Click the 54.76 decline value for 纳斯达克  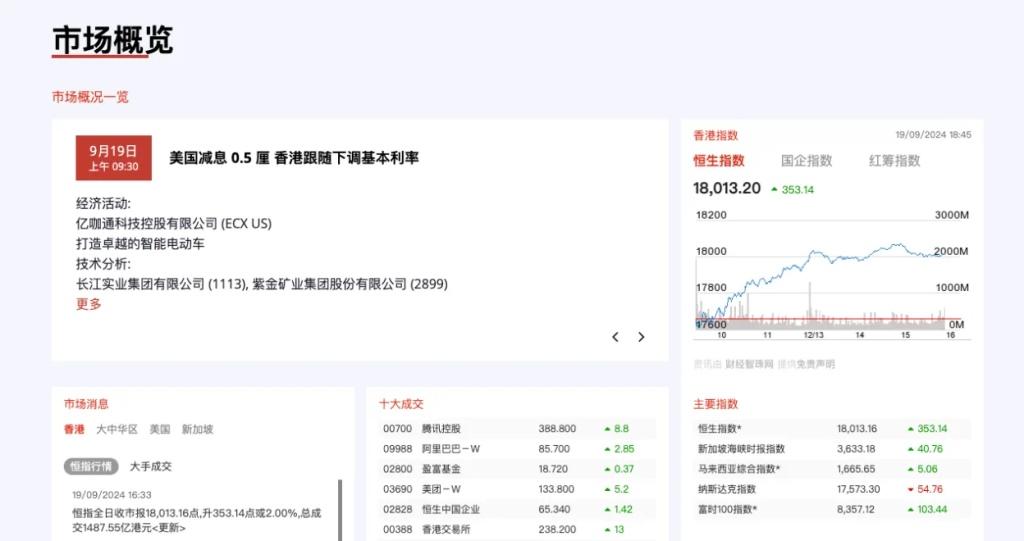930,489
